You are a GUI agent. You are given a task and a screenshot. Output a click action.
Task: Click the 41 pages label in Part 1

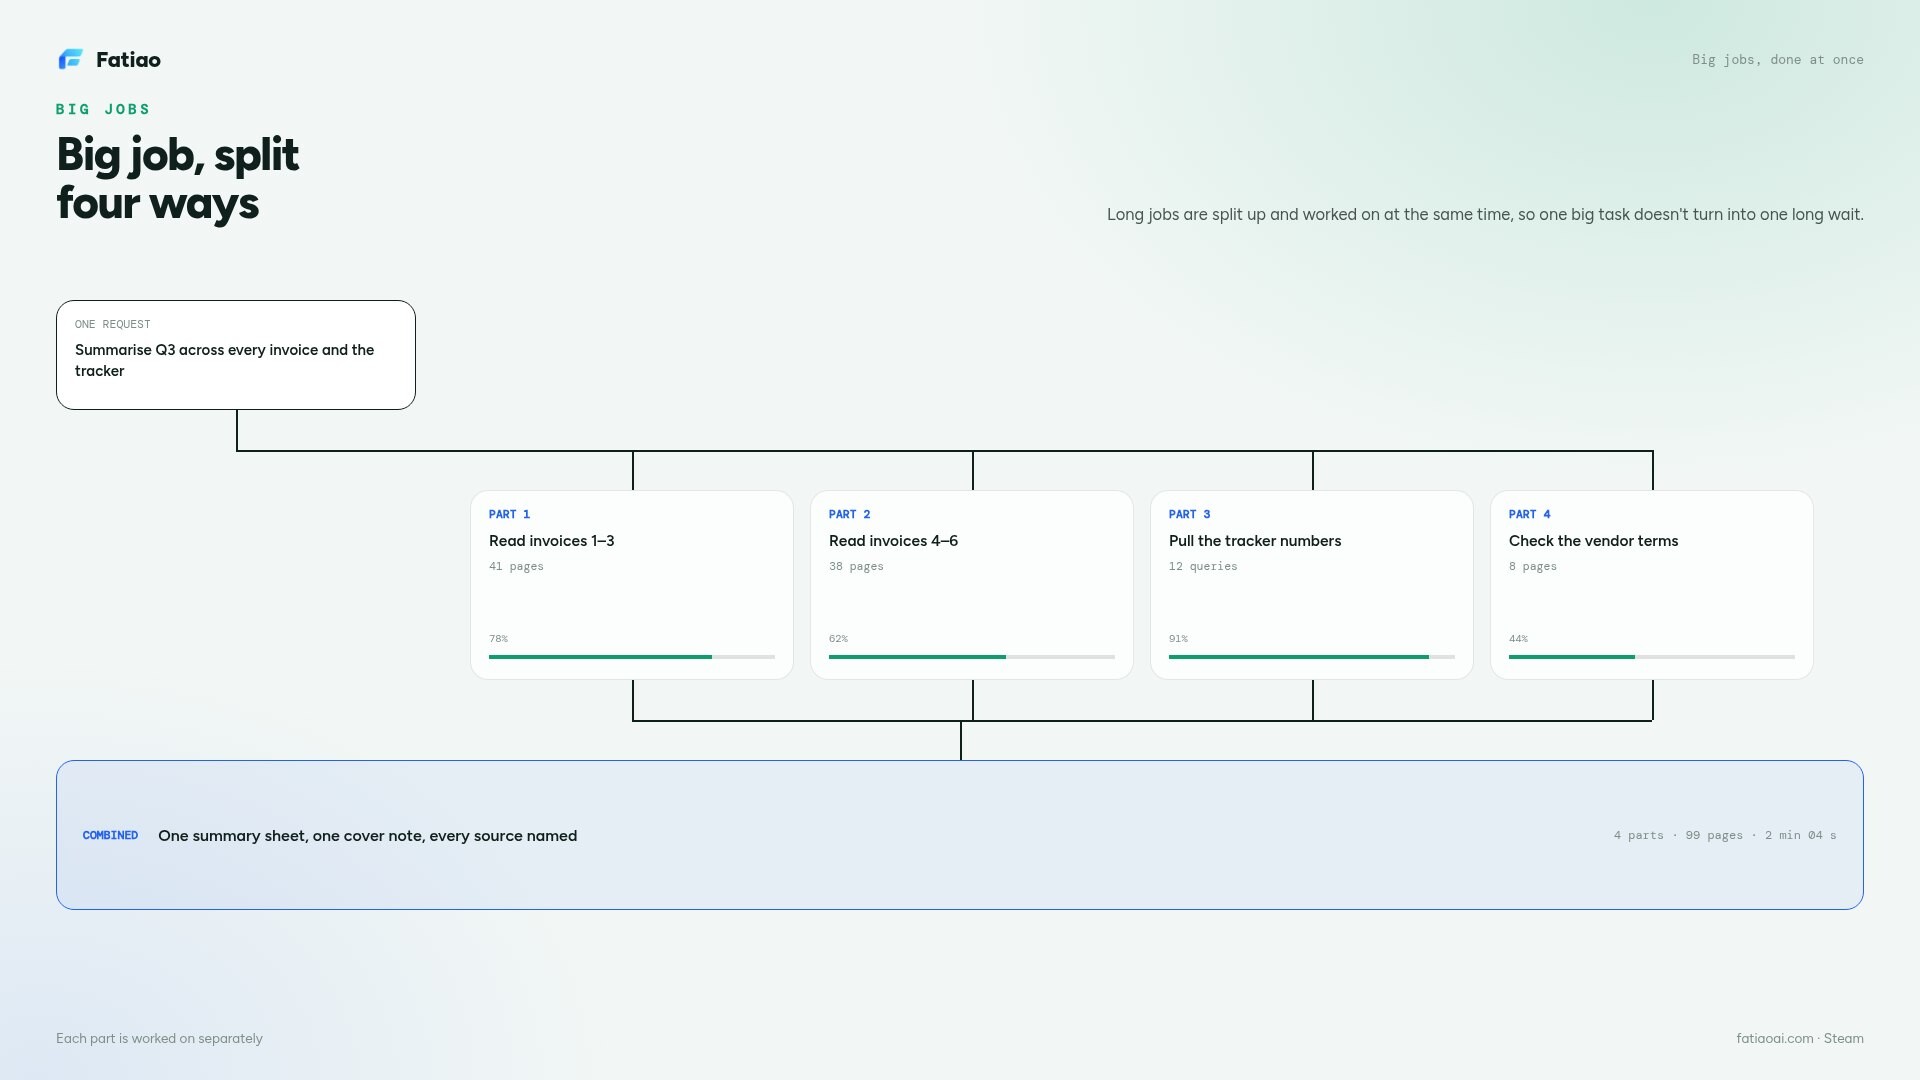tap(516, 566)
